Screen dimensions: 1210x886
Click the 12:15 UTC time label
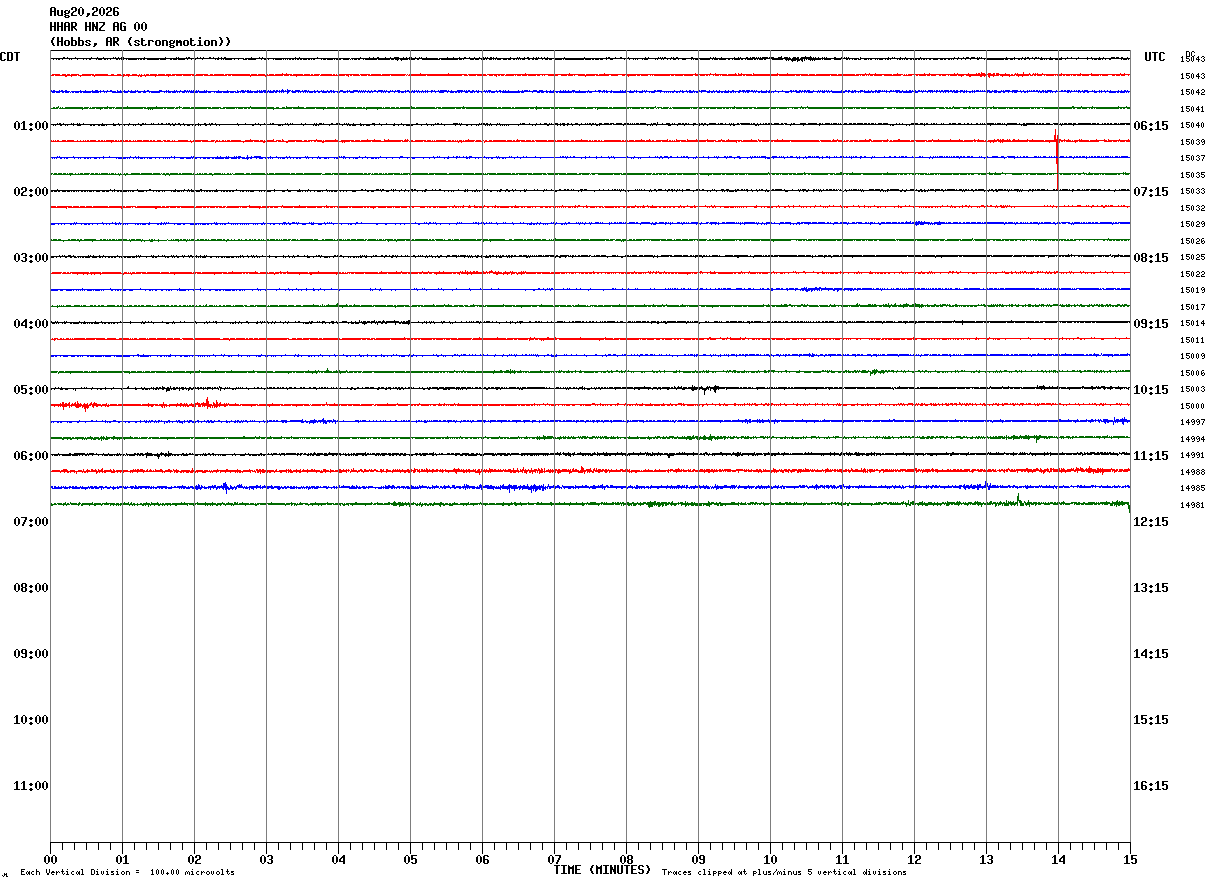pyautogui.click(x=1150, y=522)
